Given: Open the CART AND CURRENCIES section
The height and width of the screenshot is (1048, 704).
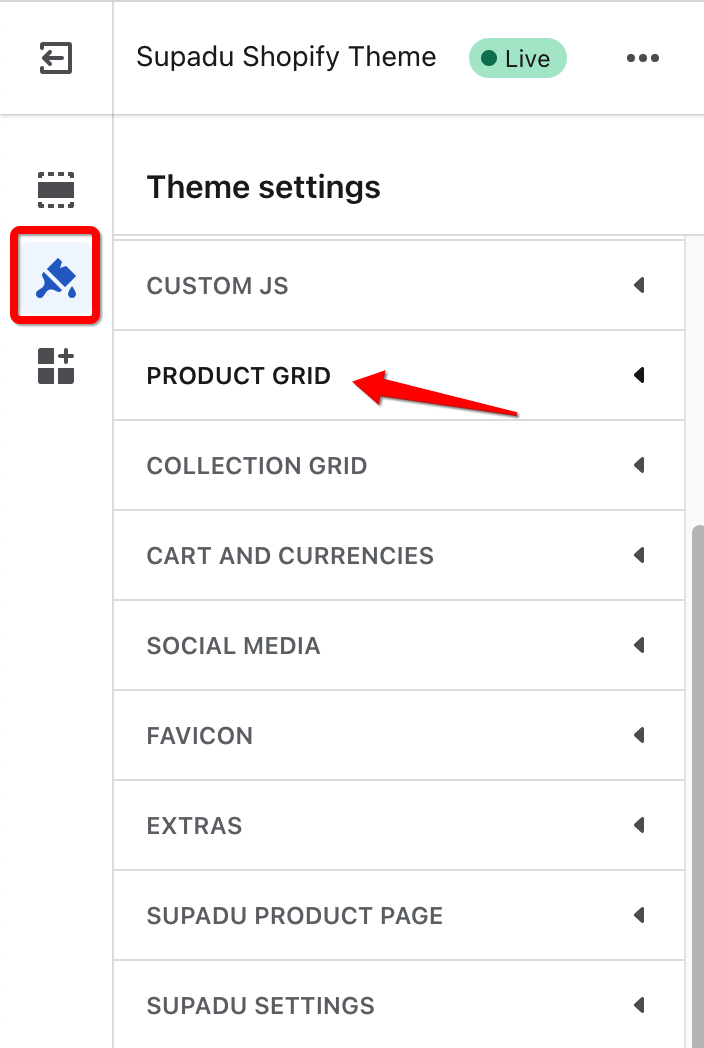Looking at the screenshot, I should 399,555.
